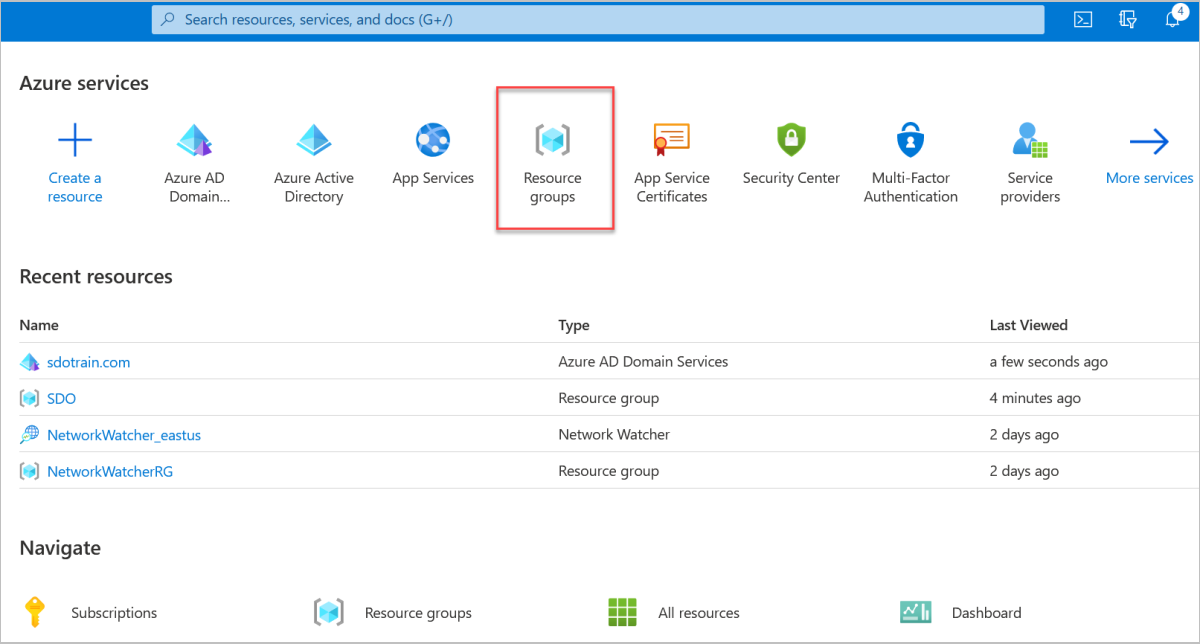Open the Multi-Factor Authentication icon
Viewport: 1200px width, 644px height.
tap(911, 141)
